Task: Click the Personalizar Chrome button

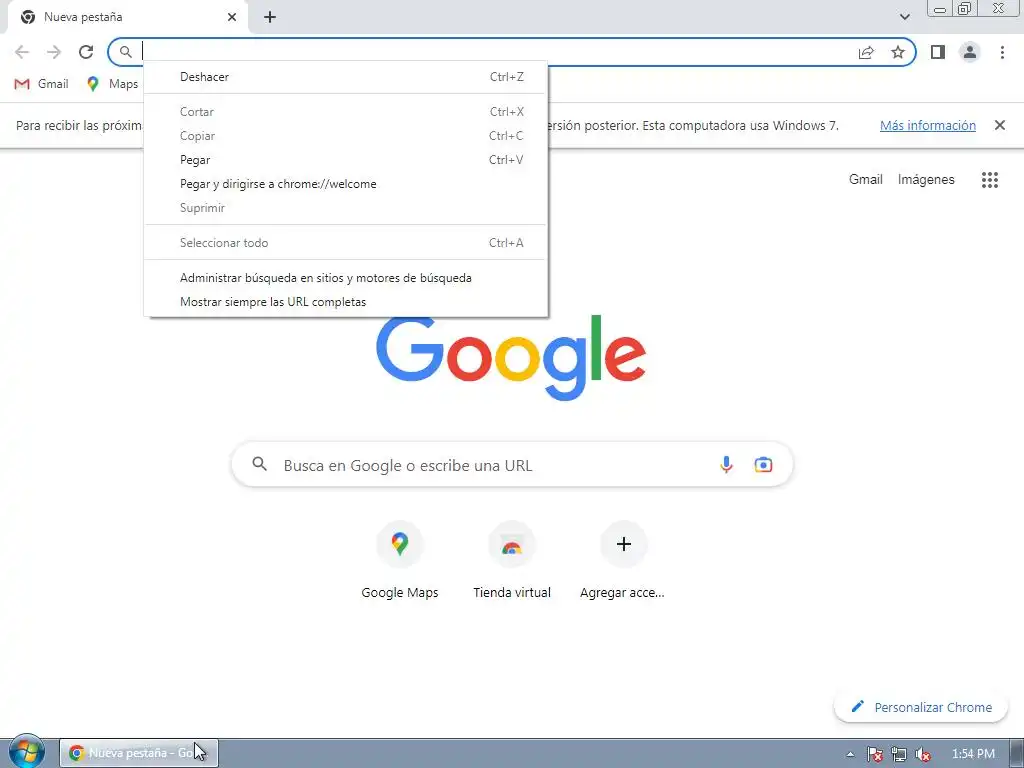Action: click(921, 707)
